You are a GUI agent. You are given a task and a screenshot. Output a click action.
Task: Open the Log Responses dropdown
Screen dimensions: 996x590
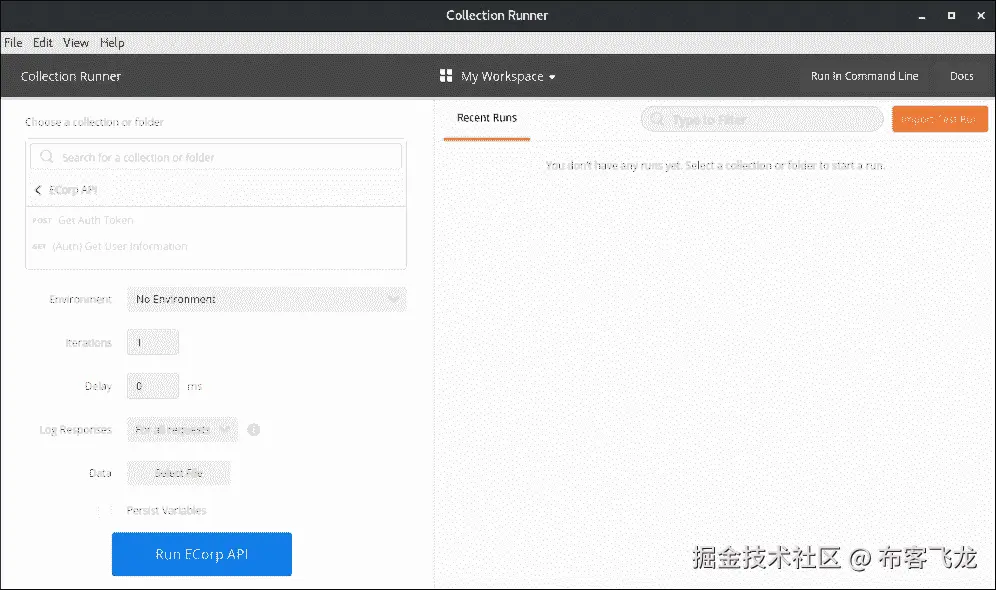coord(182,429)
